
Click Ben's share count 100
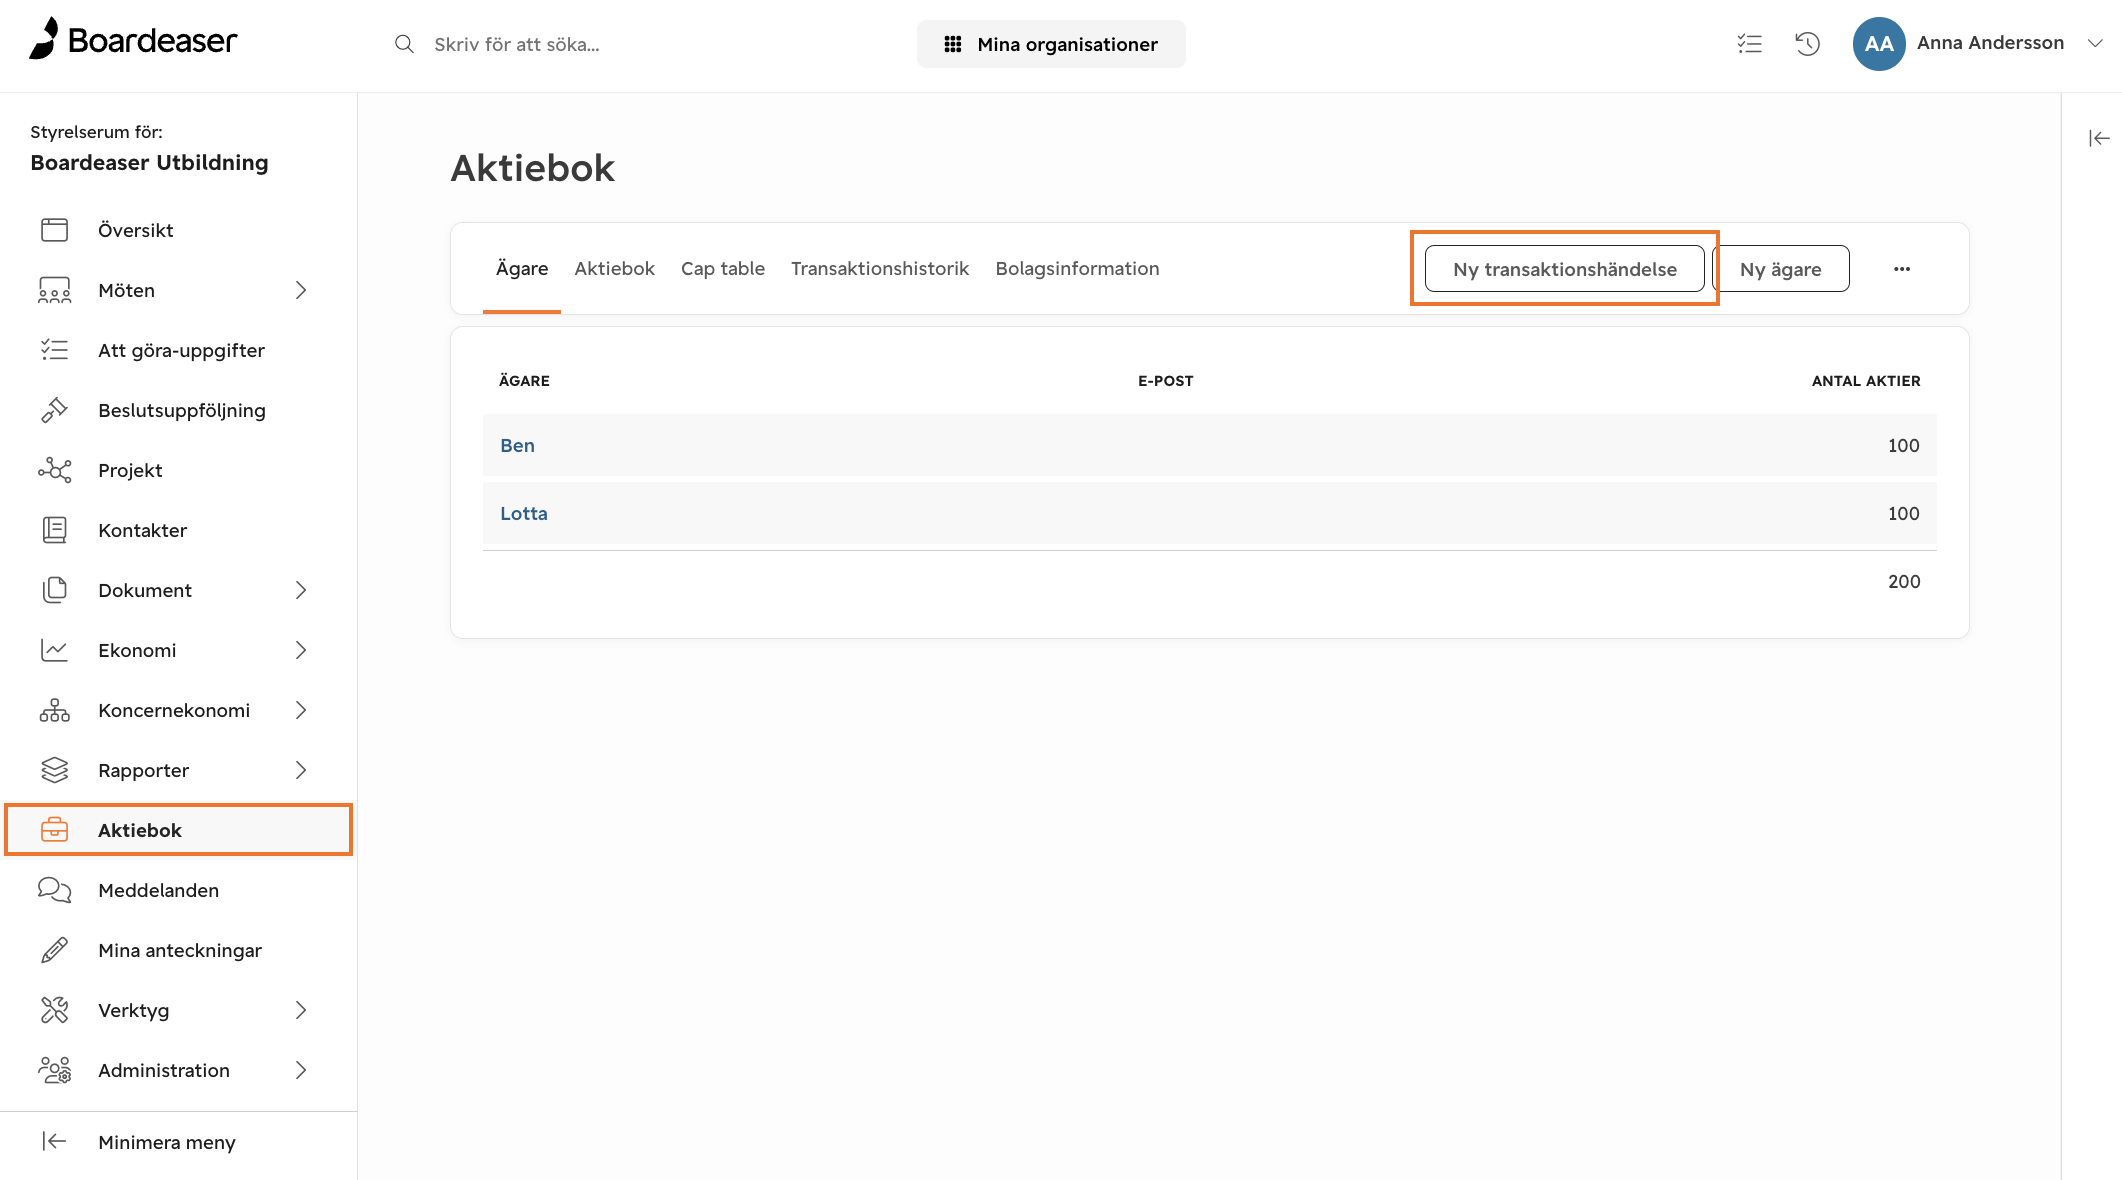[1903, 445]
